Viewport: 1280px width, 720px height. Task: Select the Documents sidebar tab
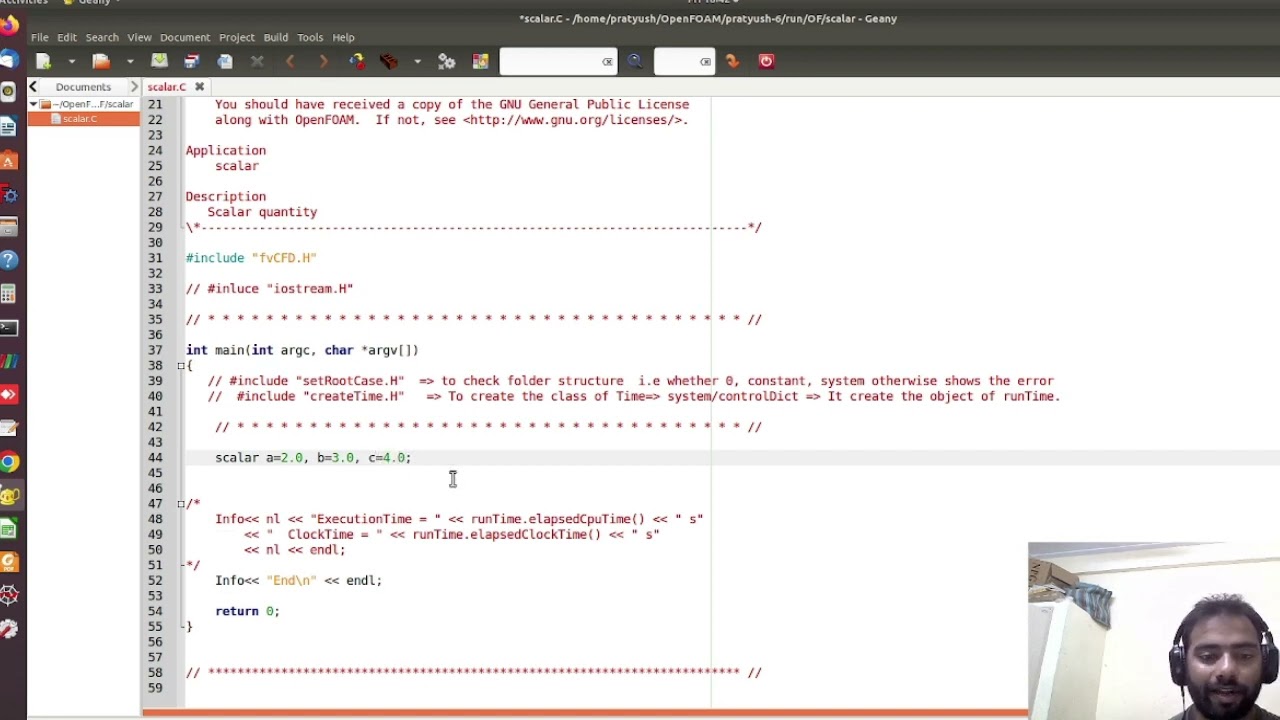coord(83,87)
